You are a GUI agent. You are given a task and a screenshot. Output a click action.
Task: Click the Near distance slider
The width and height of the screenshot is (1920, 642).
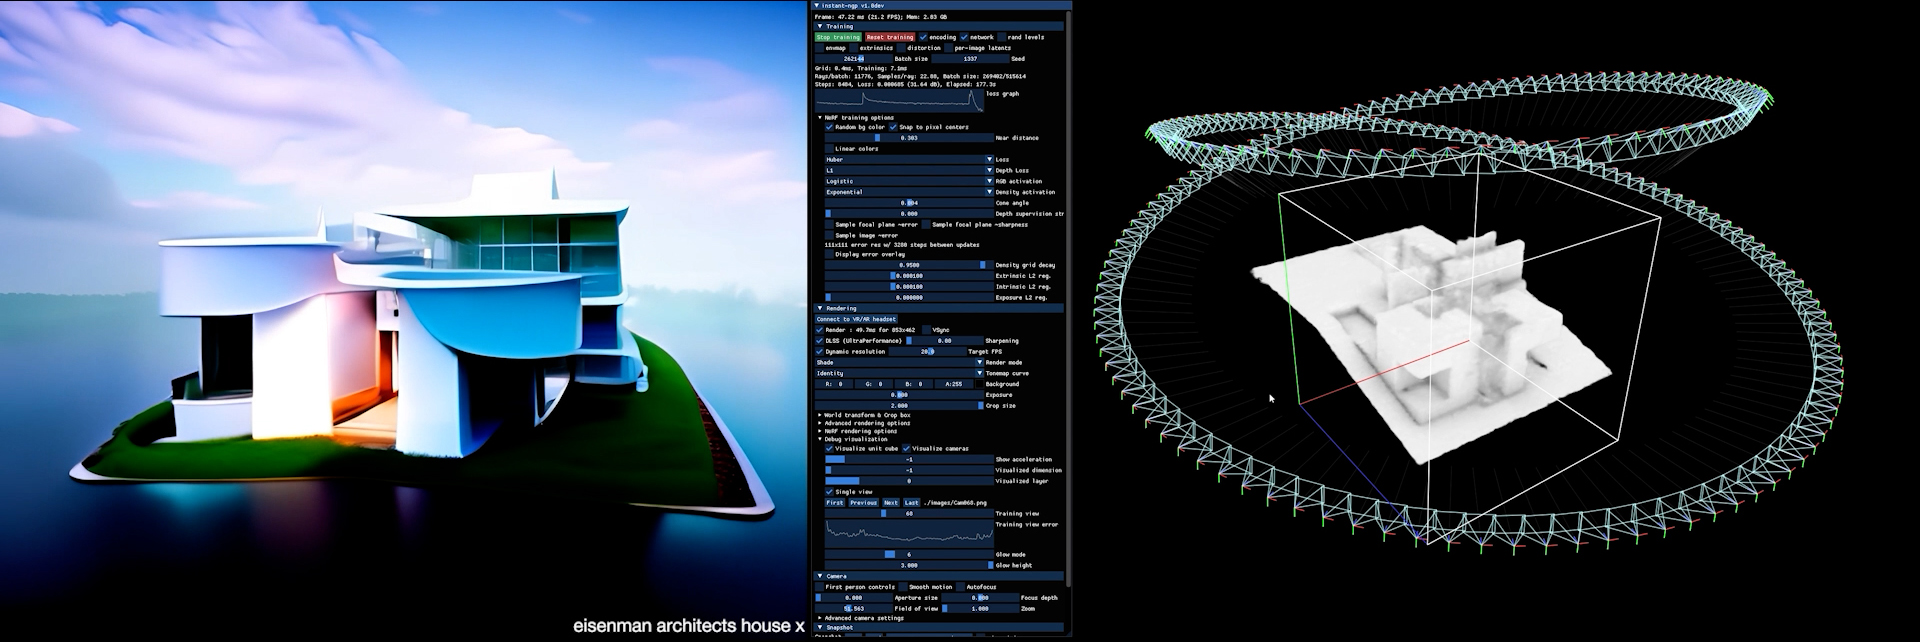[x=908, y=138]
